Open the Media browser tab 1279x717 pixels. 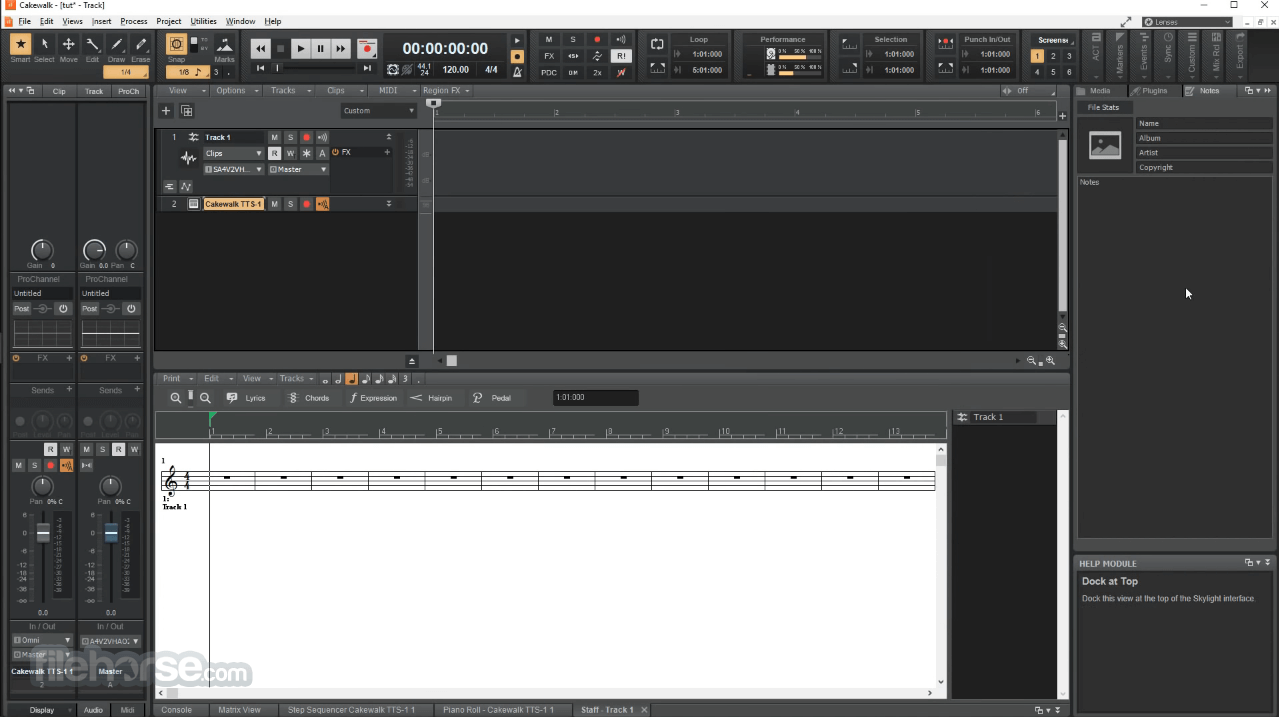tap(1100, 91)
